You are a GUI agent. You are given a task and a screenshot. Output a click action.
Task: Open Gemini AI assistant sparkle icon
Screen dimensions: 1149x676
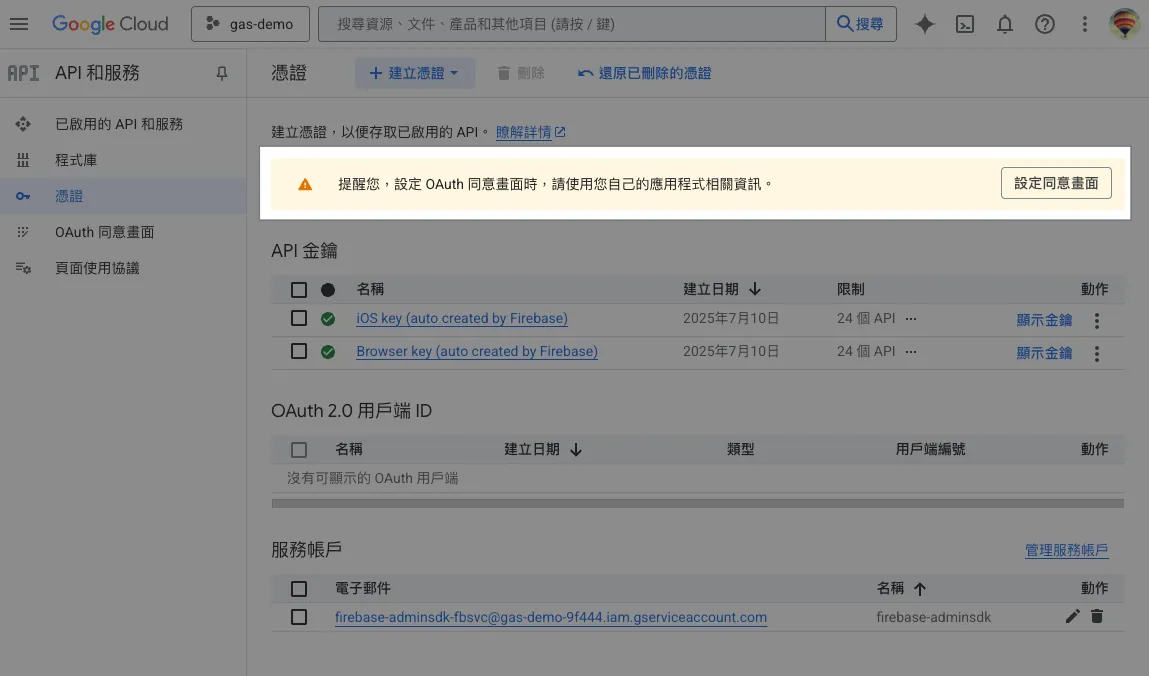pos(925,25)
